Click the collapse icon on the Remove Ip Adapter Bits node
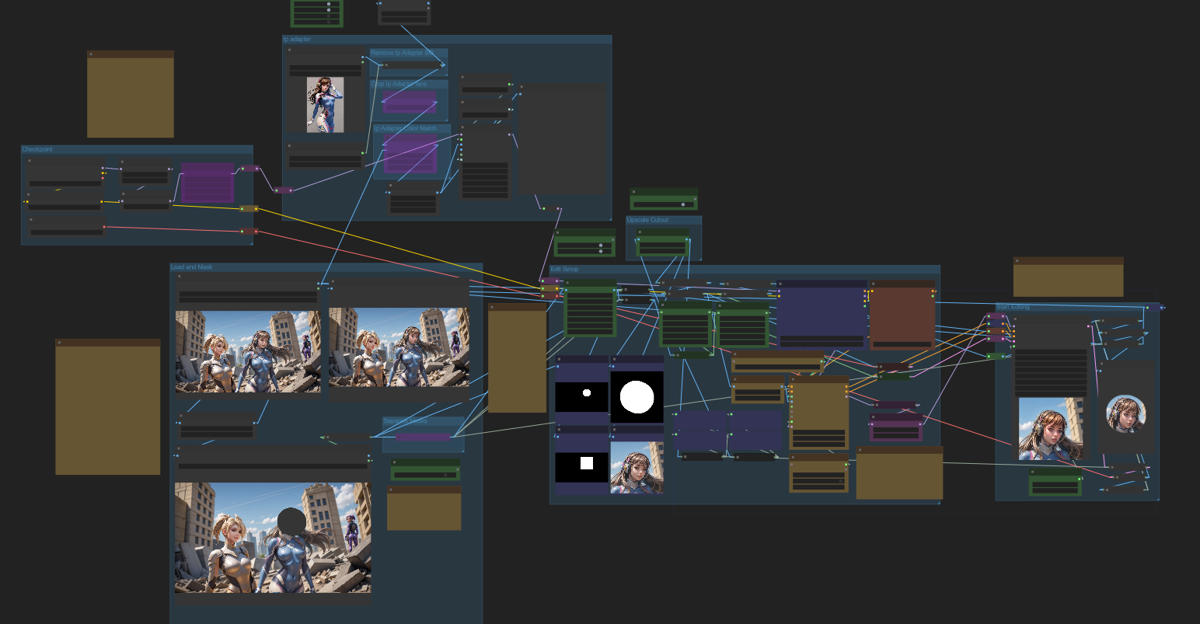 (x=386, y=65)
